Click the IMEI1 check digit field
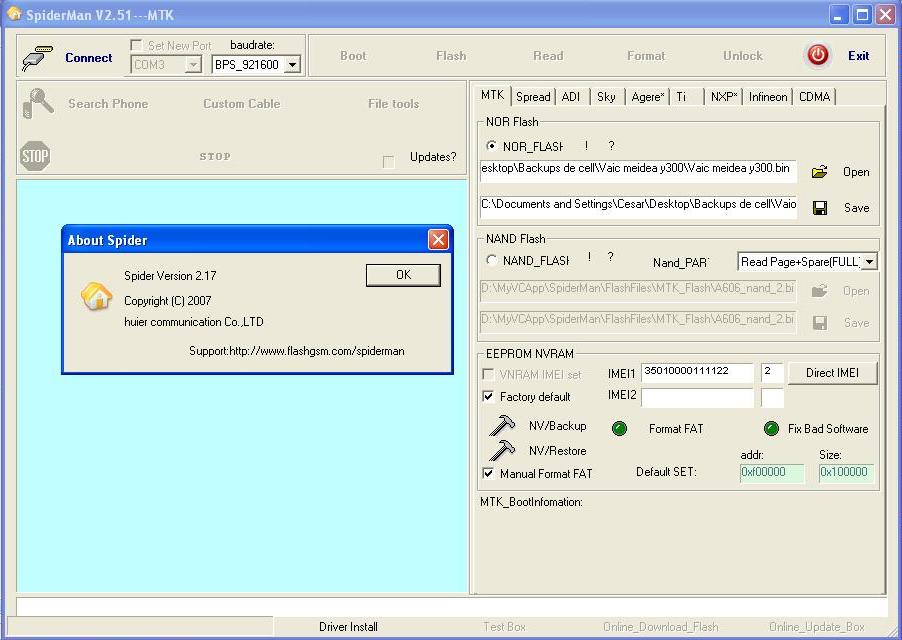This screenshot has width=902, height=640. pyautogui.click(x=772, y=373)
